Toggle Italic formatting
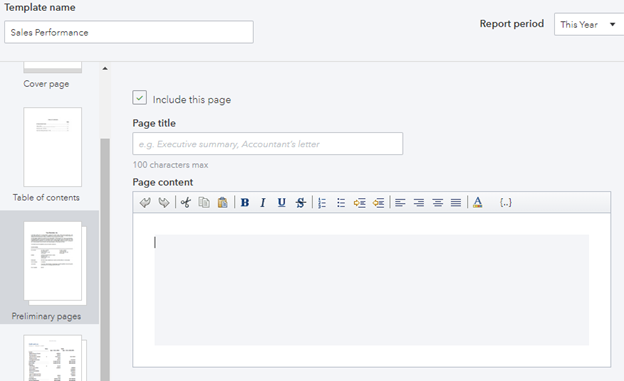The height and width of the screenshot is (381, 624). 263,203
